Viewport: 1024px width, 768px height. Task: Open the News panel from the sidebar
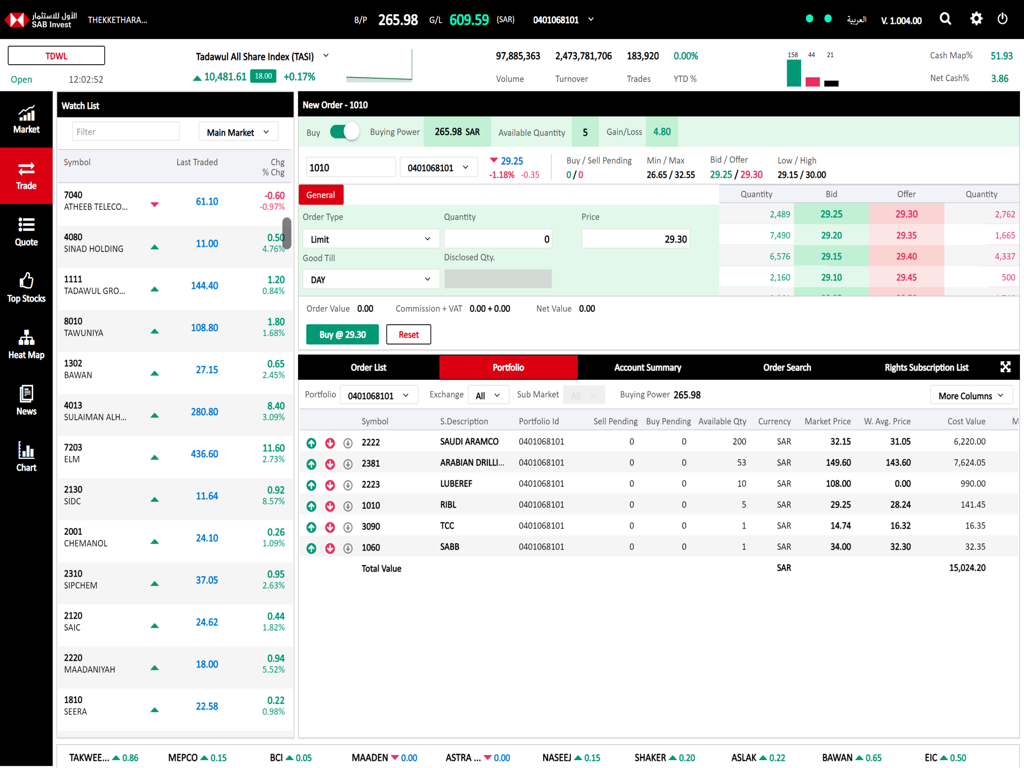(x=25, y=395)
